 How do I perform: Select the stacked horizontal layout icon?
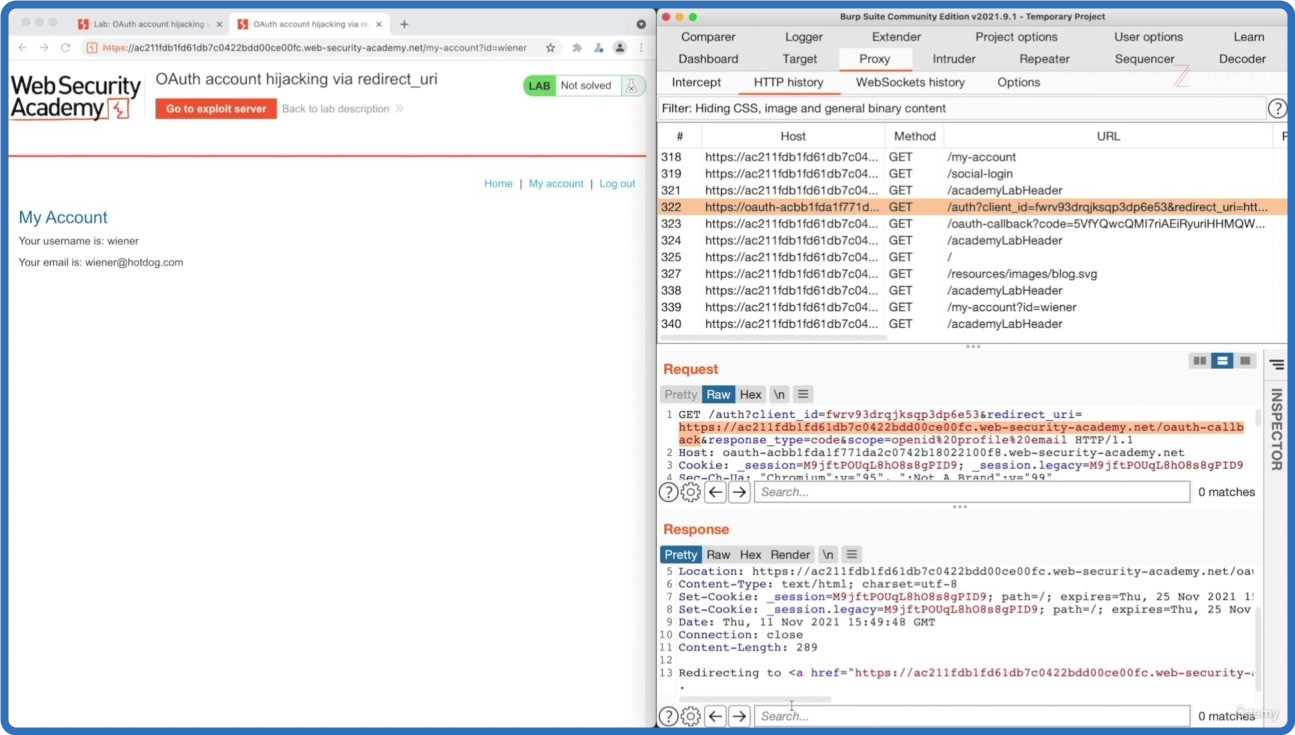tap(1222, 361)
